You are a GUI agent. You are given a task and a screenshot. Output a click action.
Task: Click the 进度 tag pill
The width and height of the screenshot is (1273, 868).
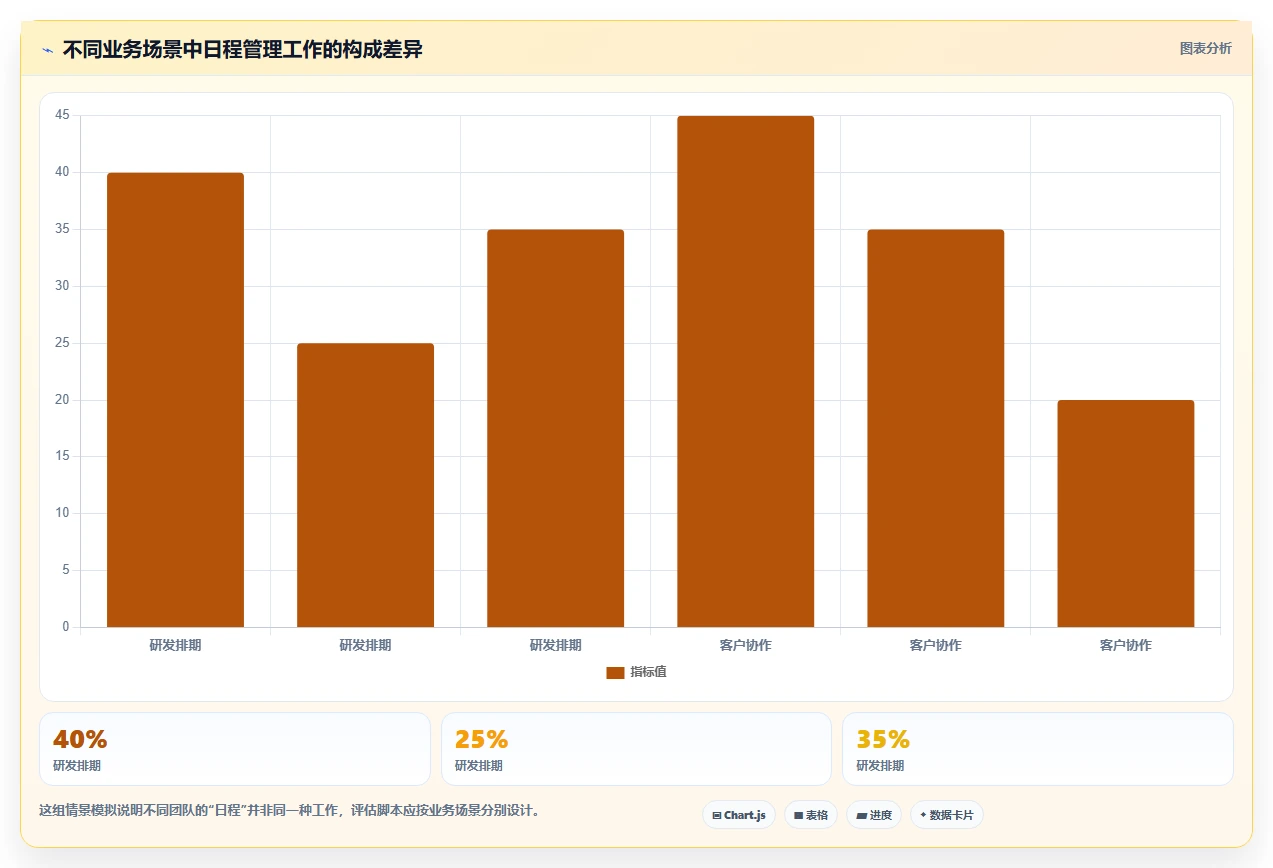coord(874,815)
